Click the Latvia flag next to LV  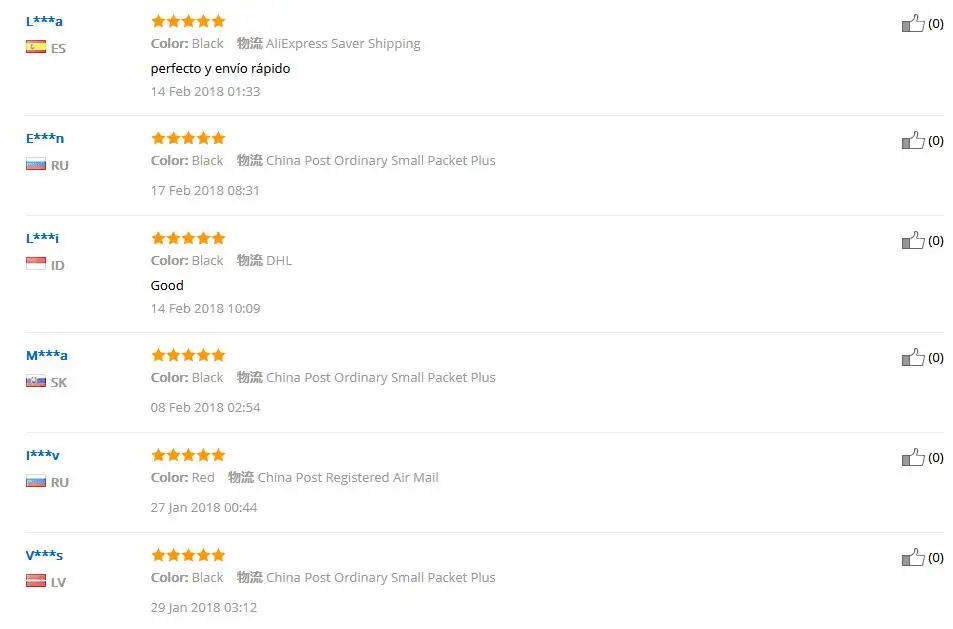pyautogui.click(x=36, y=581)
